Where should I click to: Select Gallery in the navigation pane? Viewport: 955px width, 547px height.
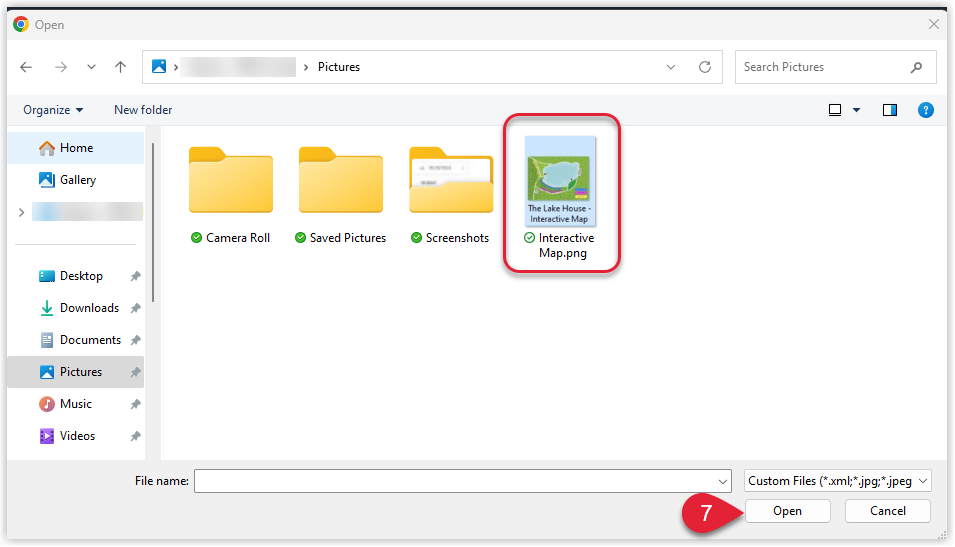[x=76, y=180]
